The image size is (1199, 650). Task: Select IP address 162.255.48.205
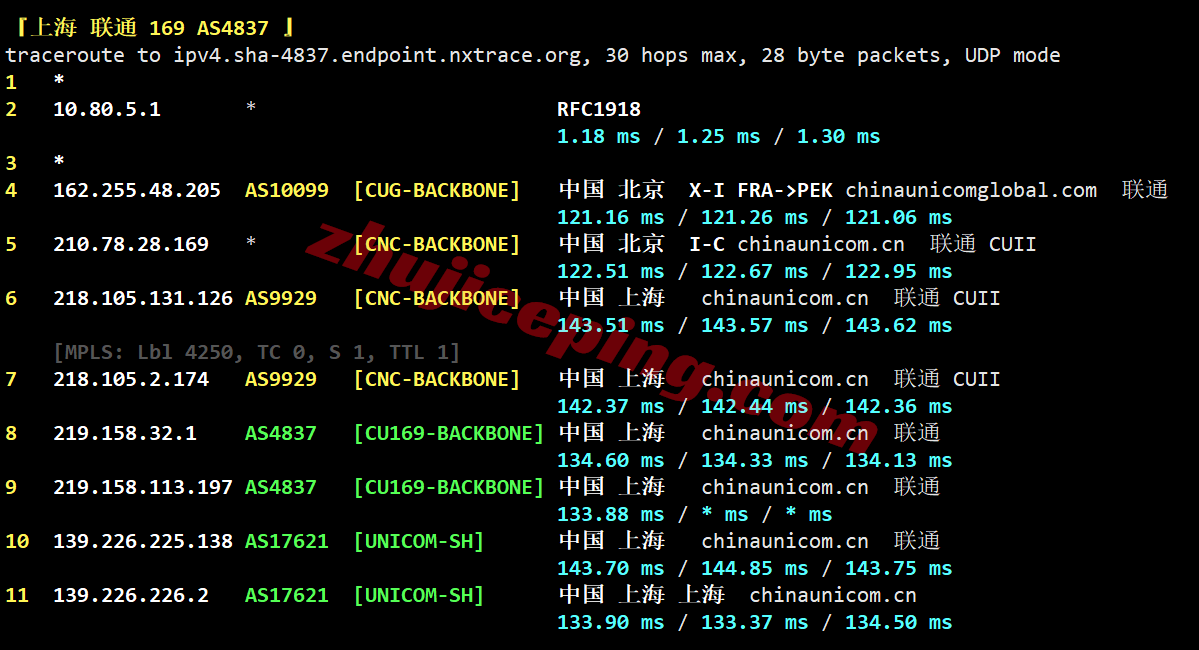coord(137,190)
